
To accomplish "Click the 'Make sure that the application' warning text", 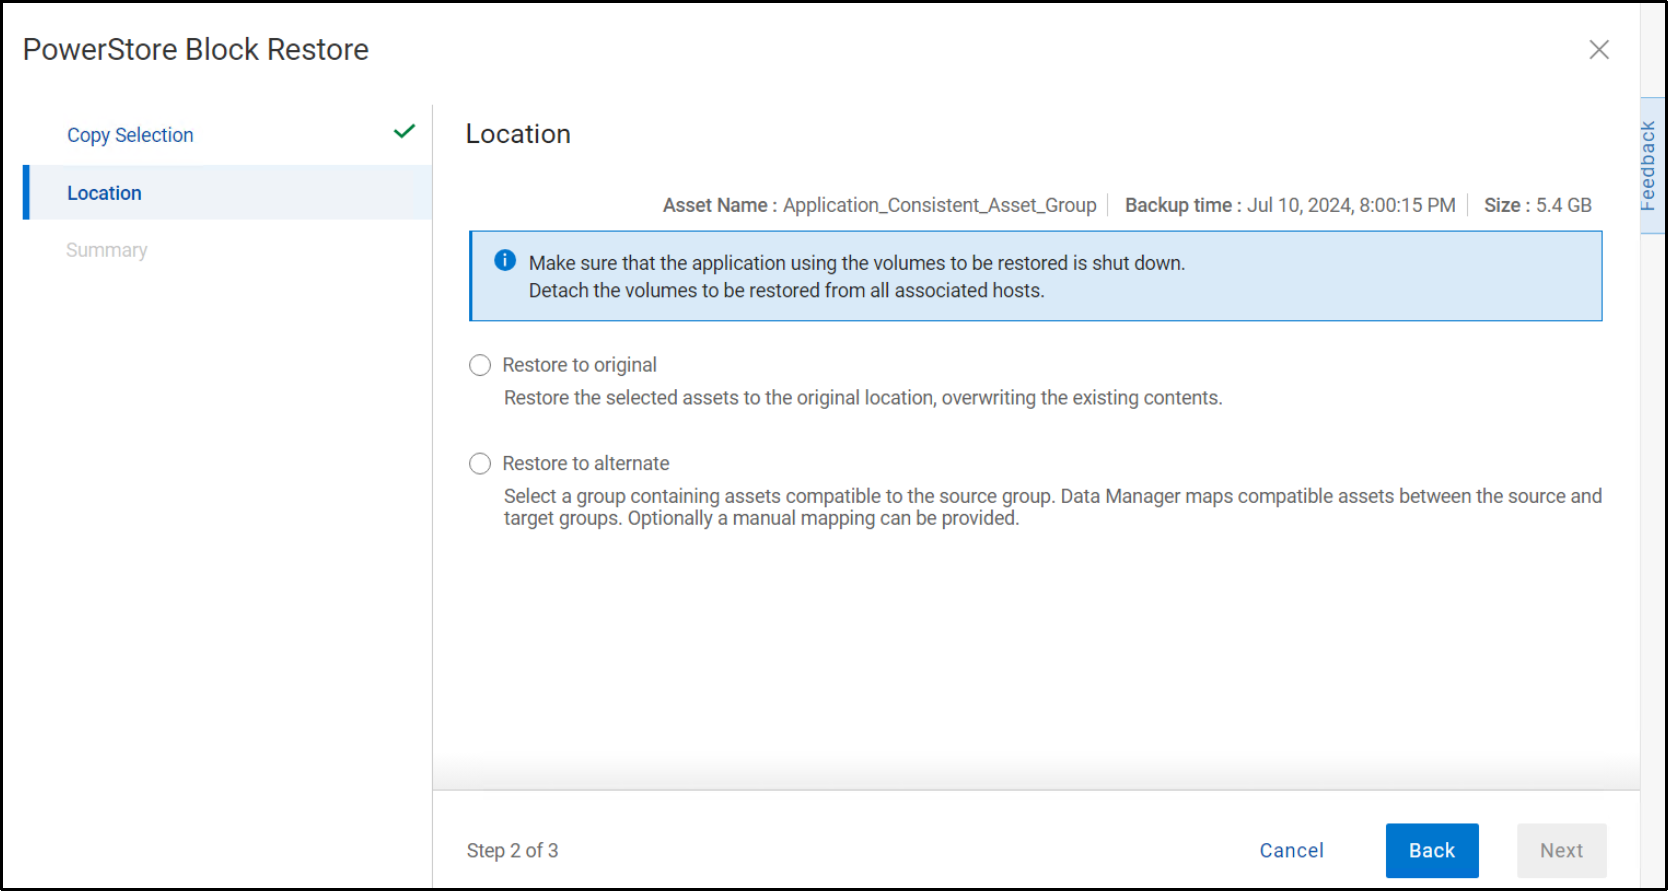I will [857, 263].
